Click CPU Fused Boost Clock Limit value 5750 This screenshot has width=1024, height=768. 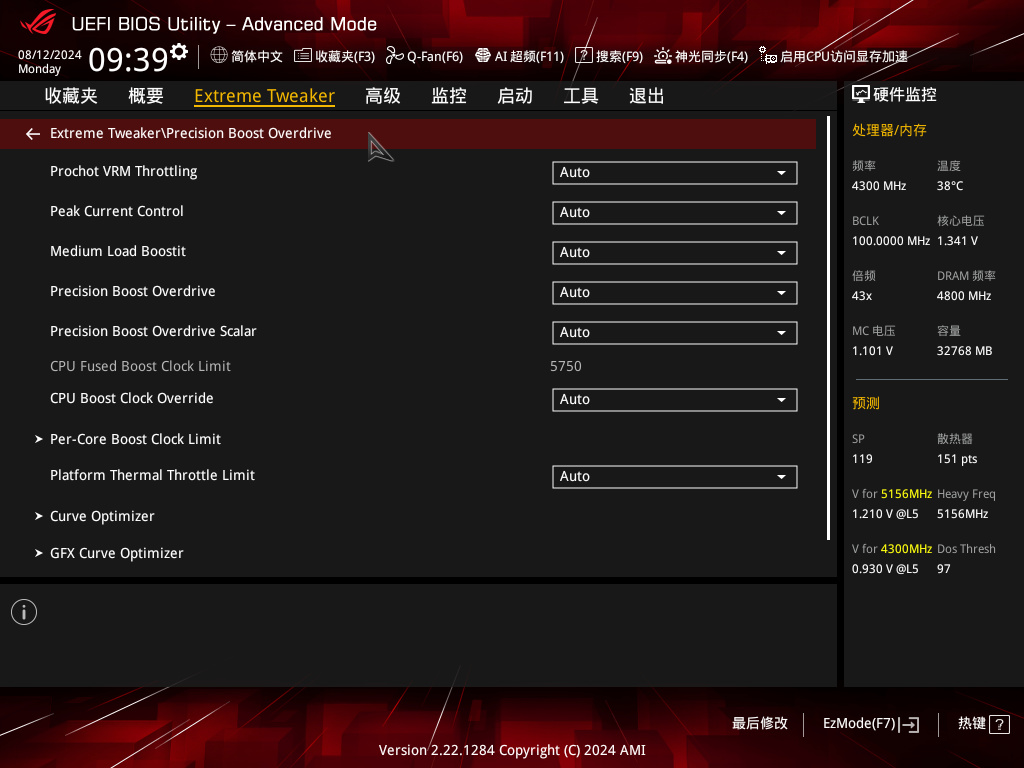coord(566,366)
